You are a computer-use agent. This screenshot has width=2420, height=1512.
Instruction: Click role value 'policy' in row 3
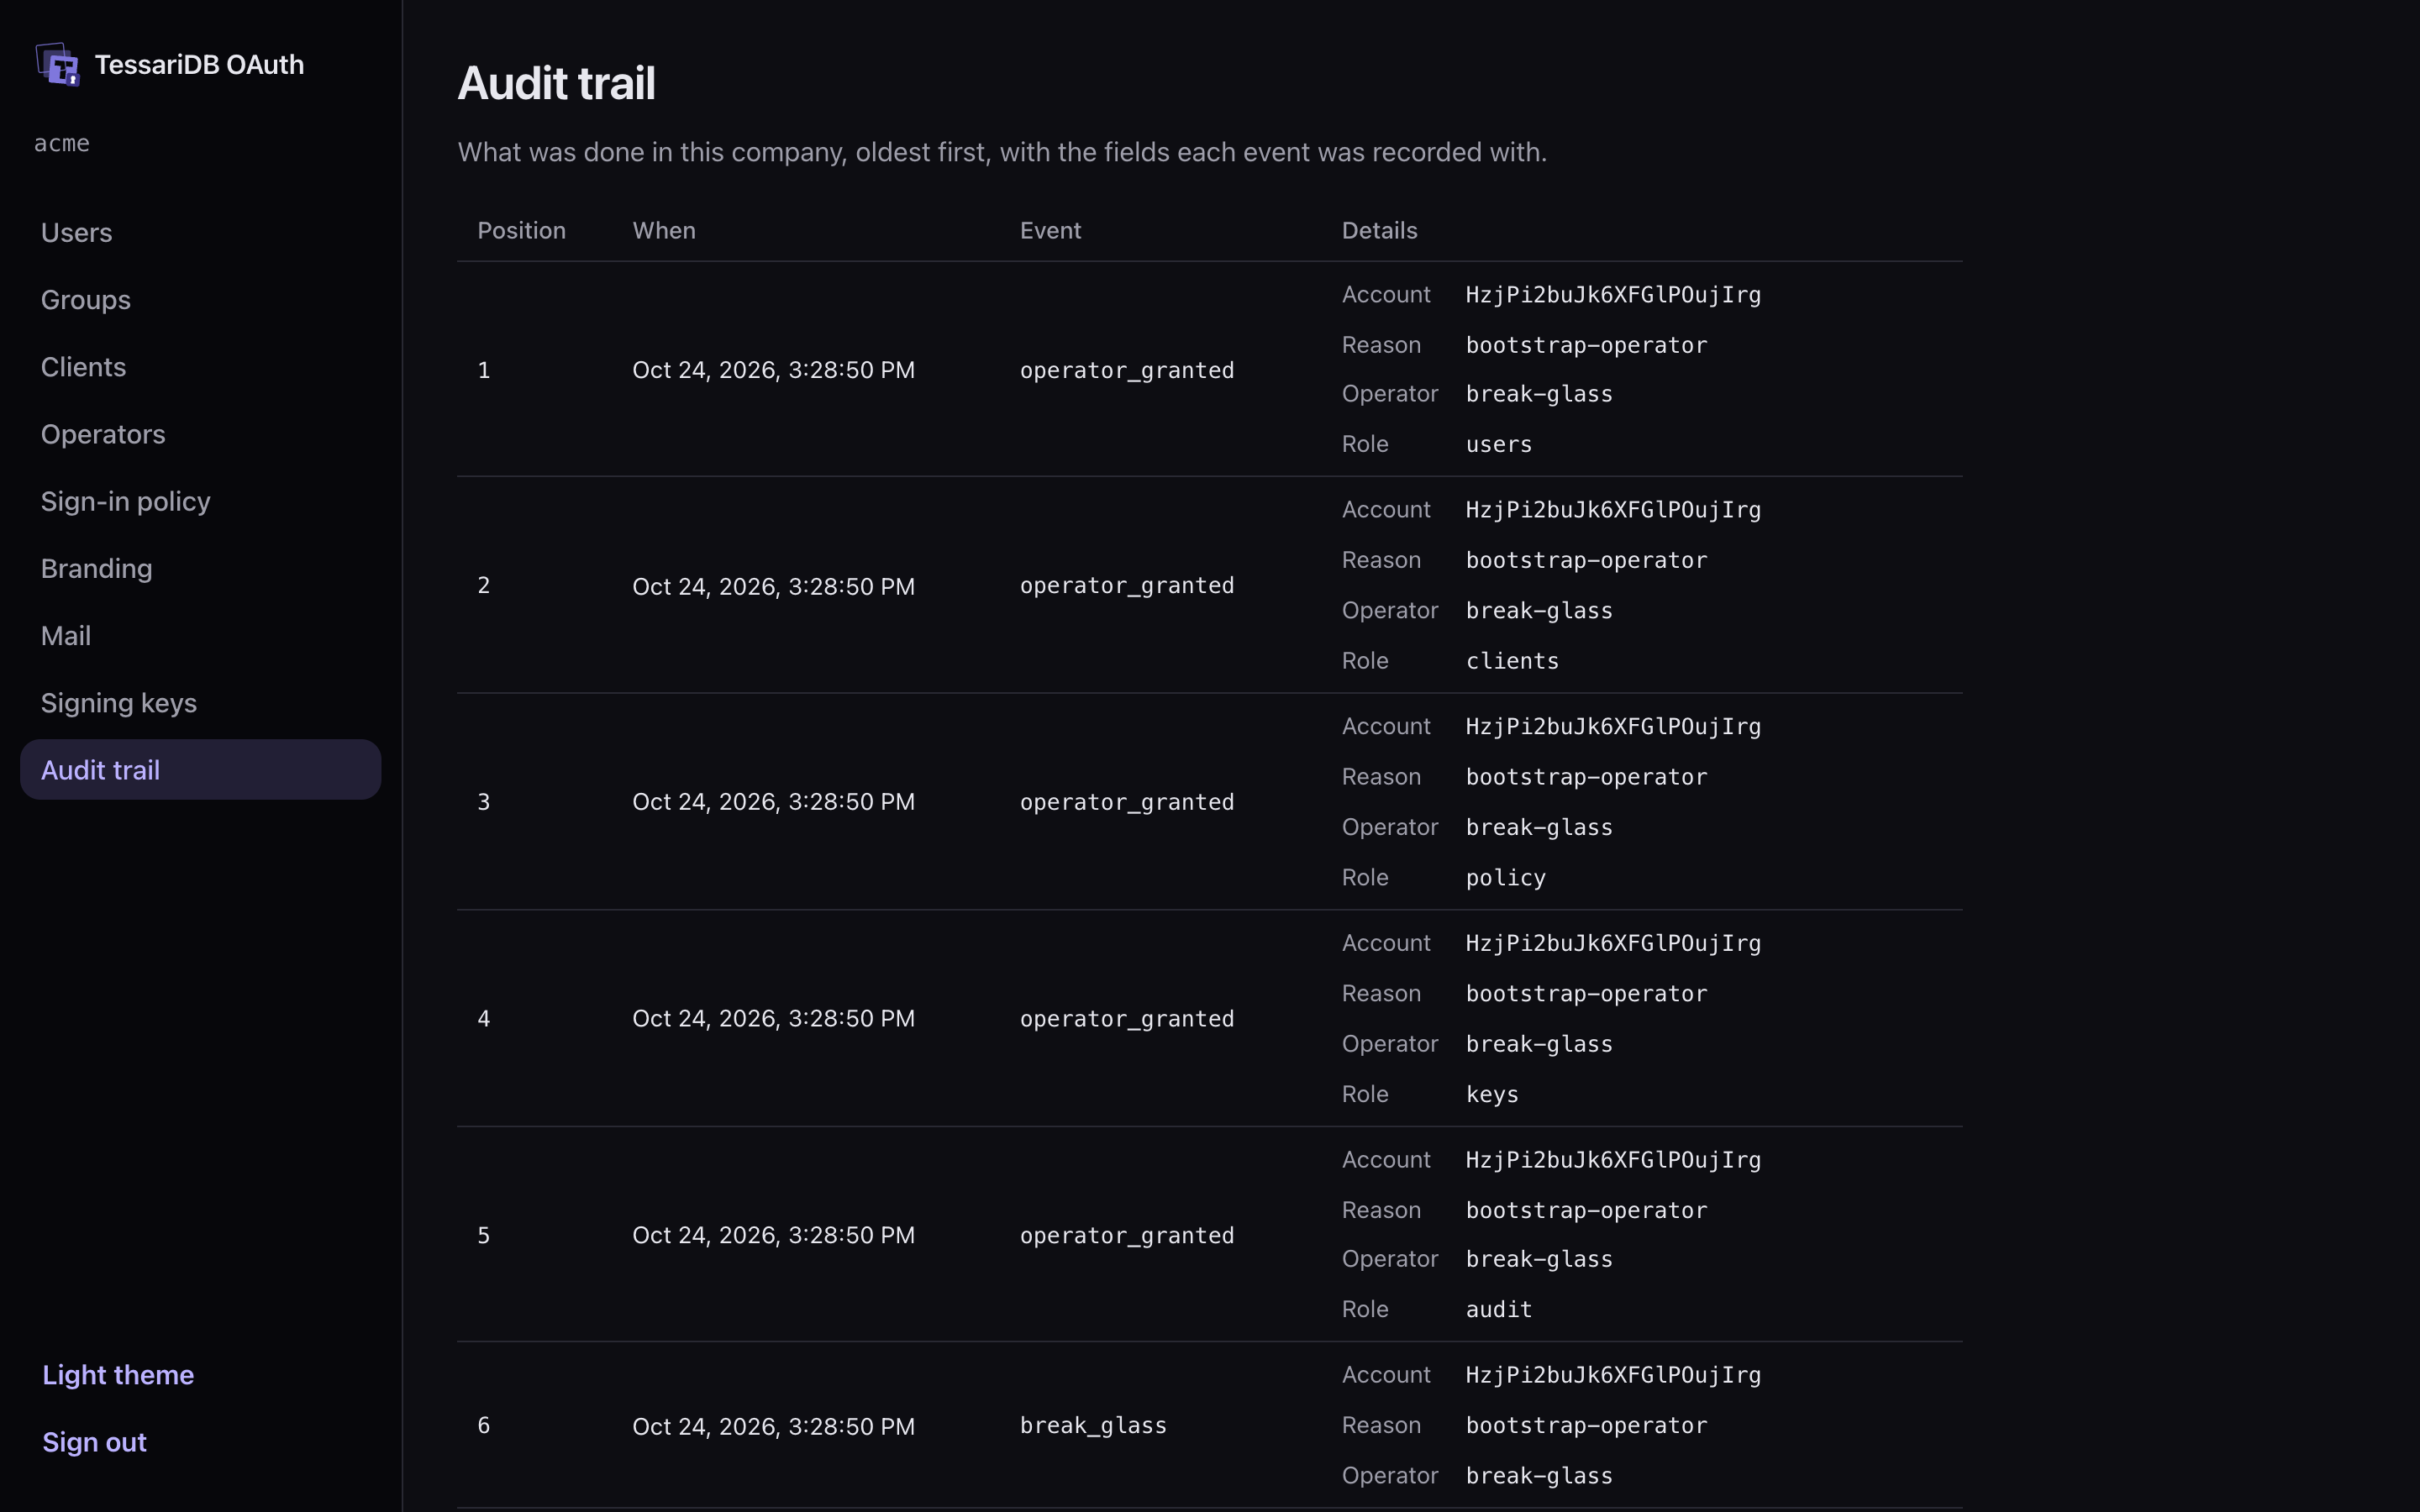pyautogui.click(x=1506, y=878)
